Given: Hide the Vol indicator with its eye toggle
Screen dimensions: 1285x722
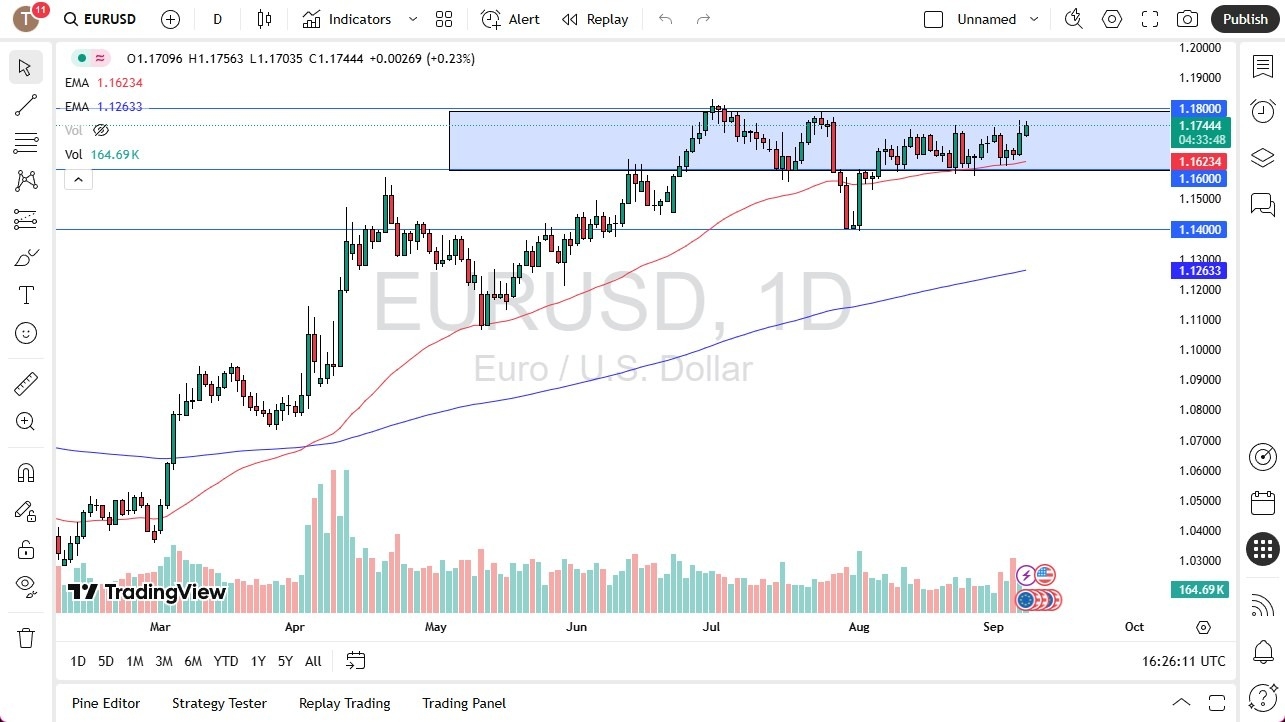Looking at the screenshot, I should coord(100,130).
